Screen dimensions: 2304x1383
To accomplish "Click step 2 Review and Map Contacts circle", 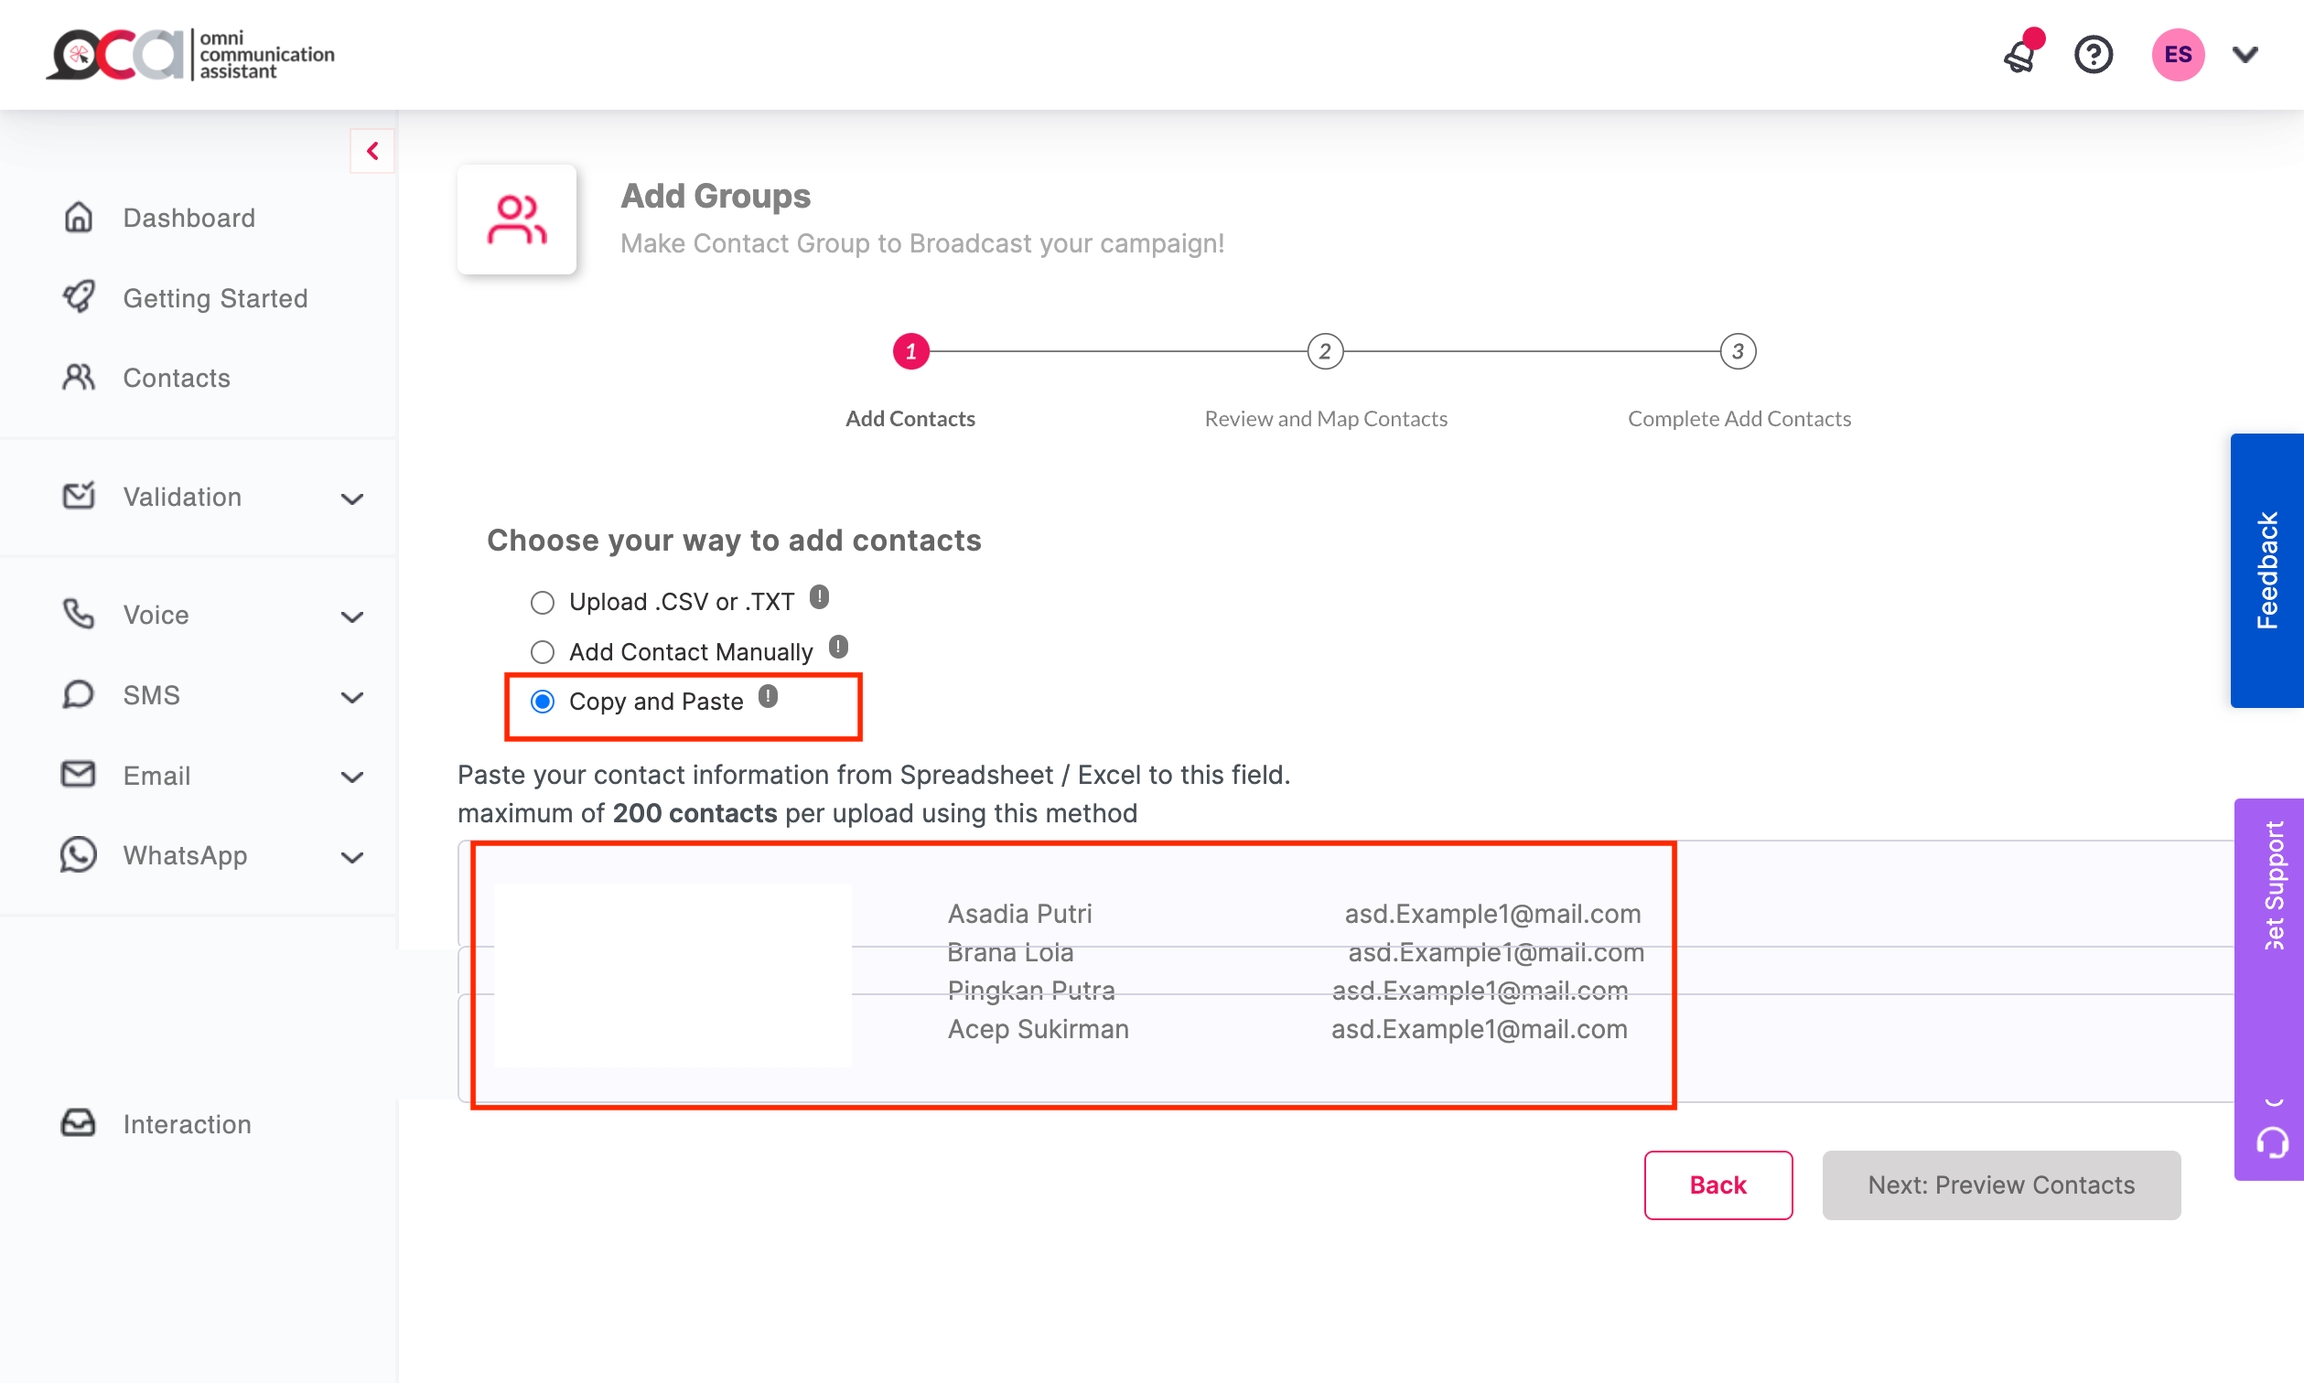I will [x=1324, y=351].
